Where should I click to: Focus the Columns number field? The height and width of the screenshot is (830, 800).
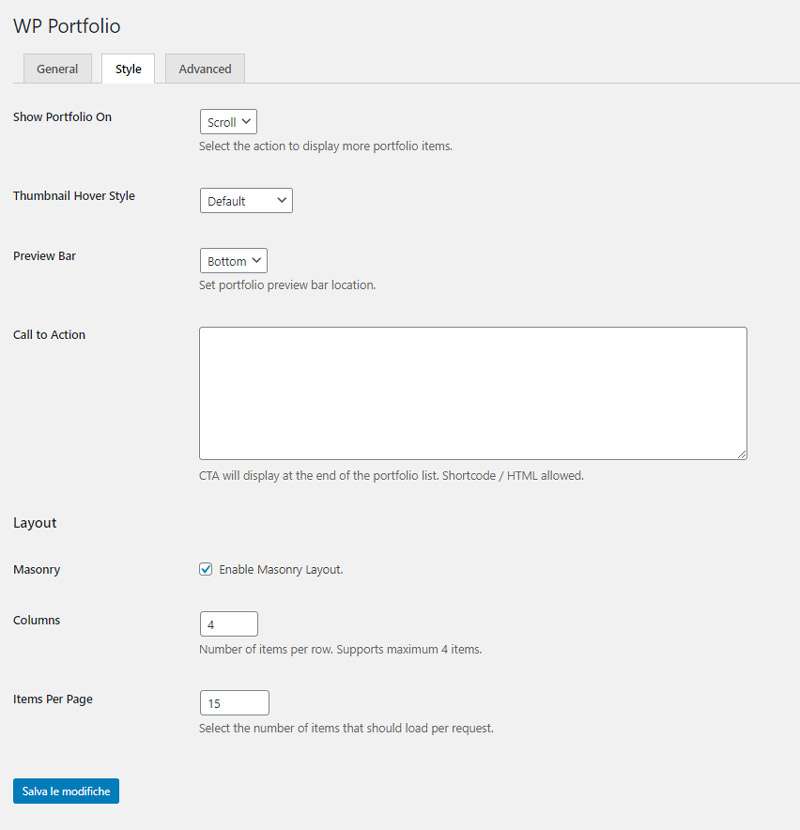[x=229, y=625]
